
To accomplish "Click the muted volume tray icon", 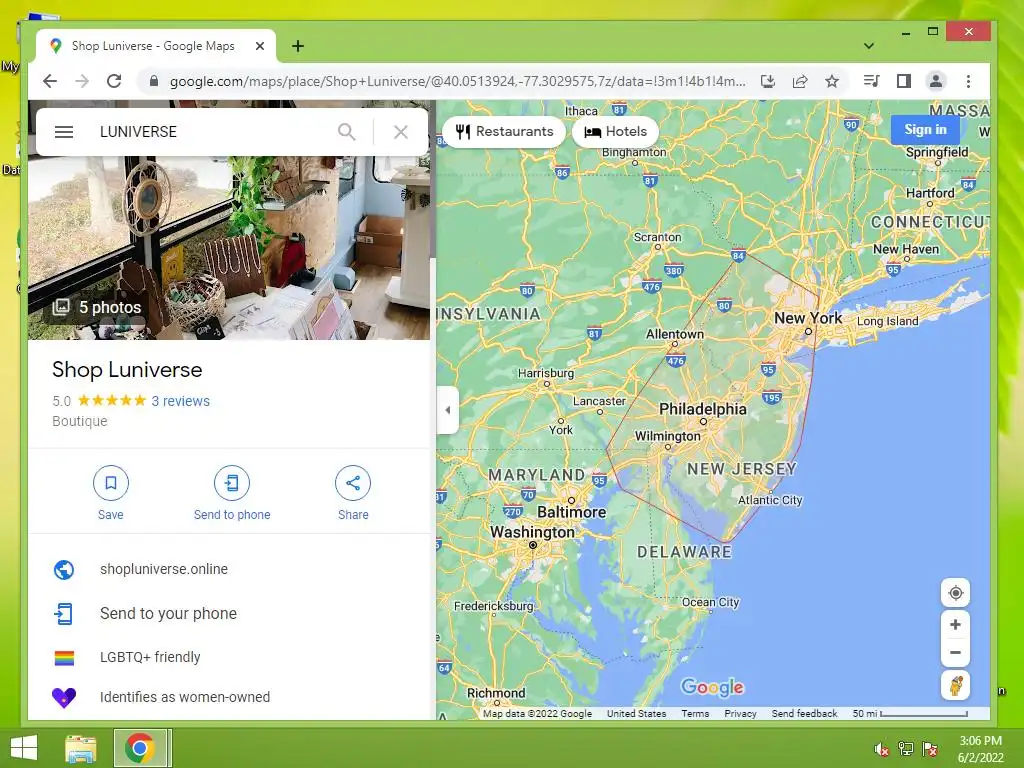I will 882,749.
